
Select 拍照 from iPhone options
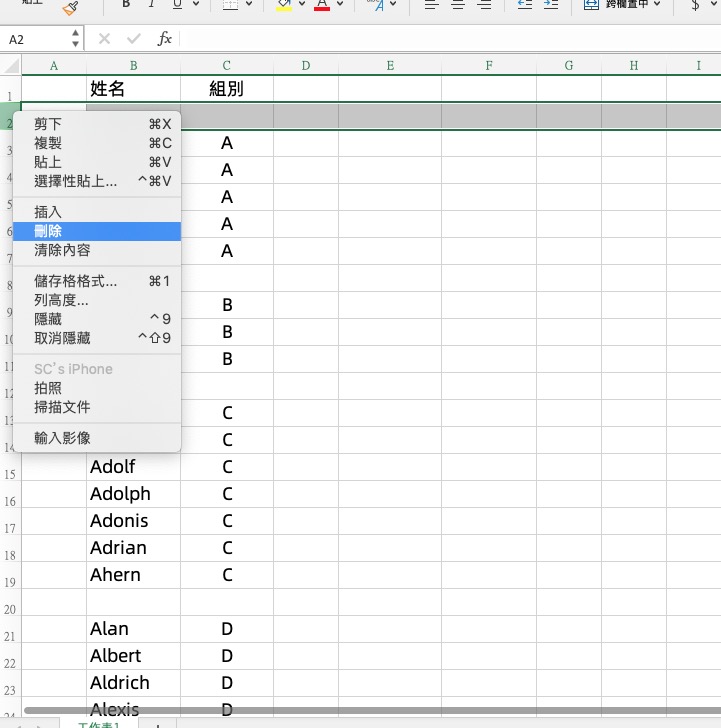[97, 388]
